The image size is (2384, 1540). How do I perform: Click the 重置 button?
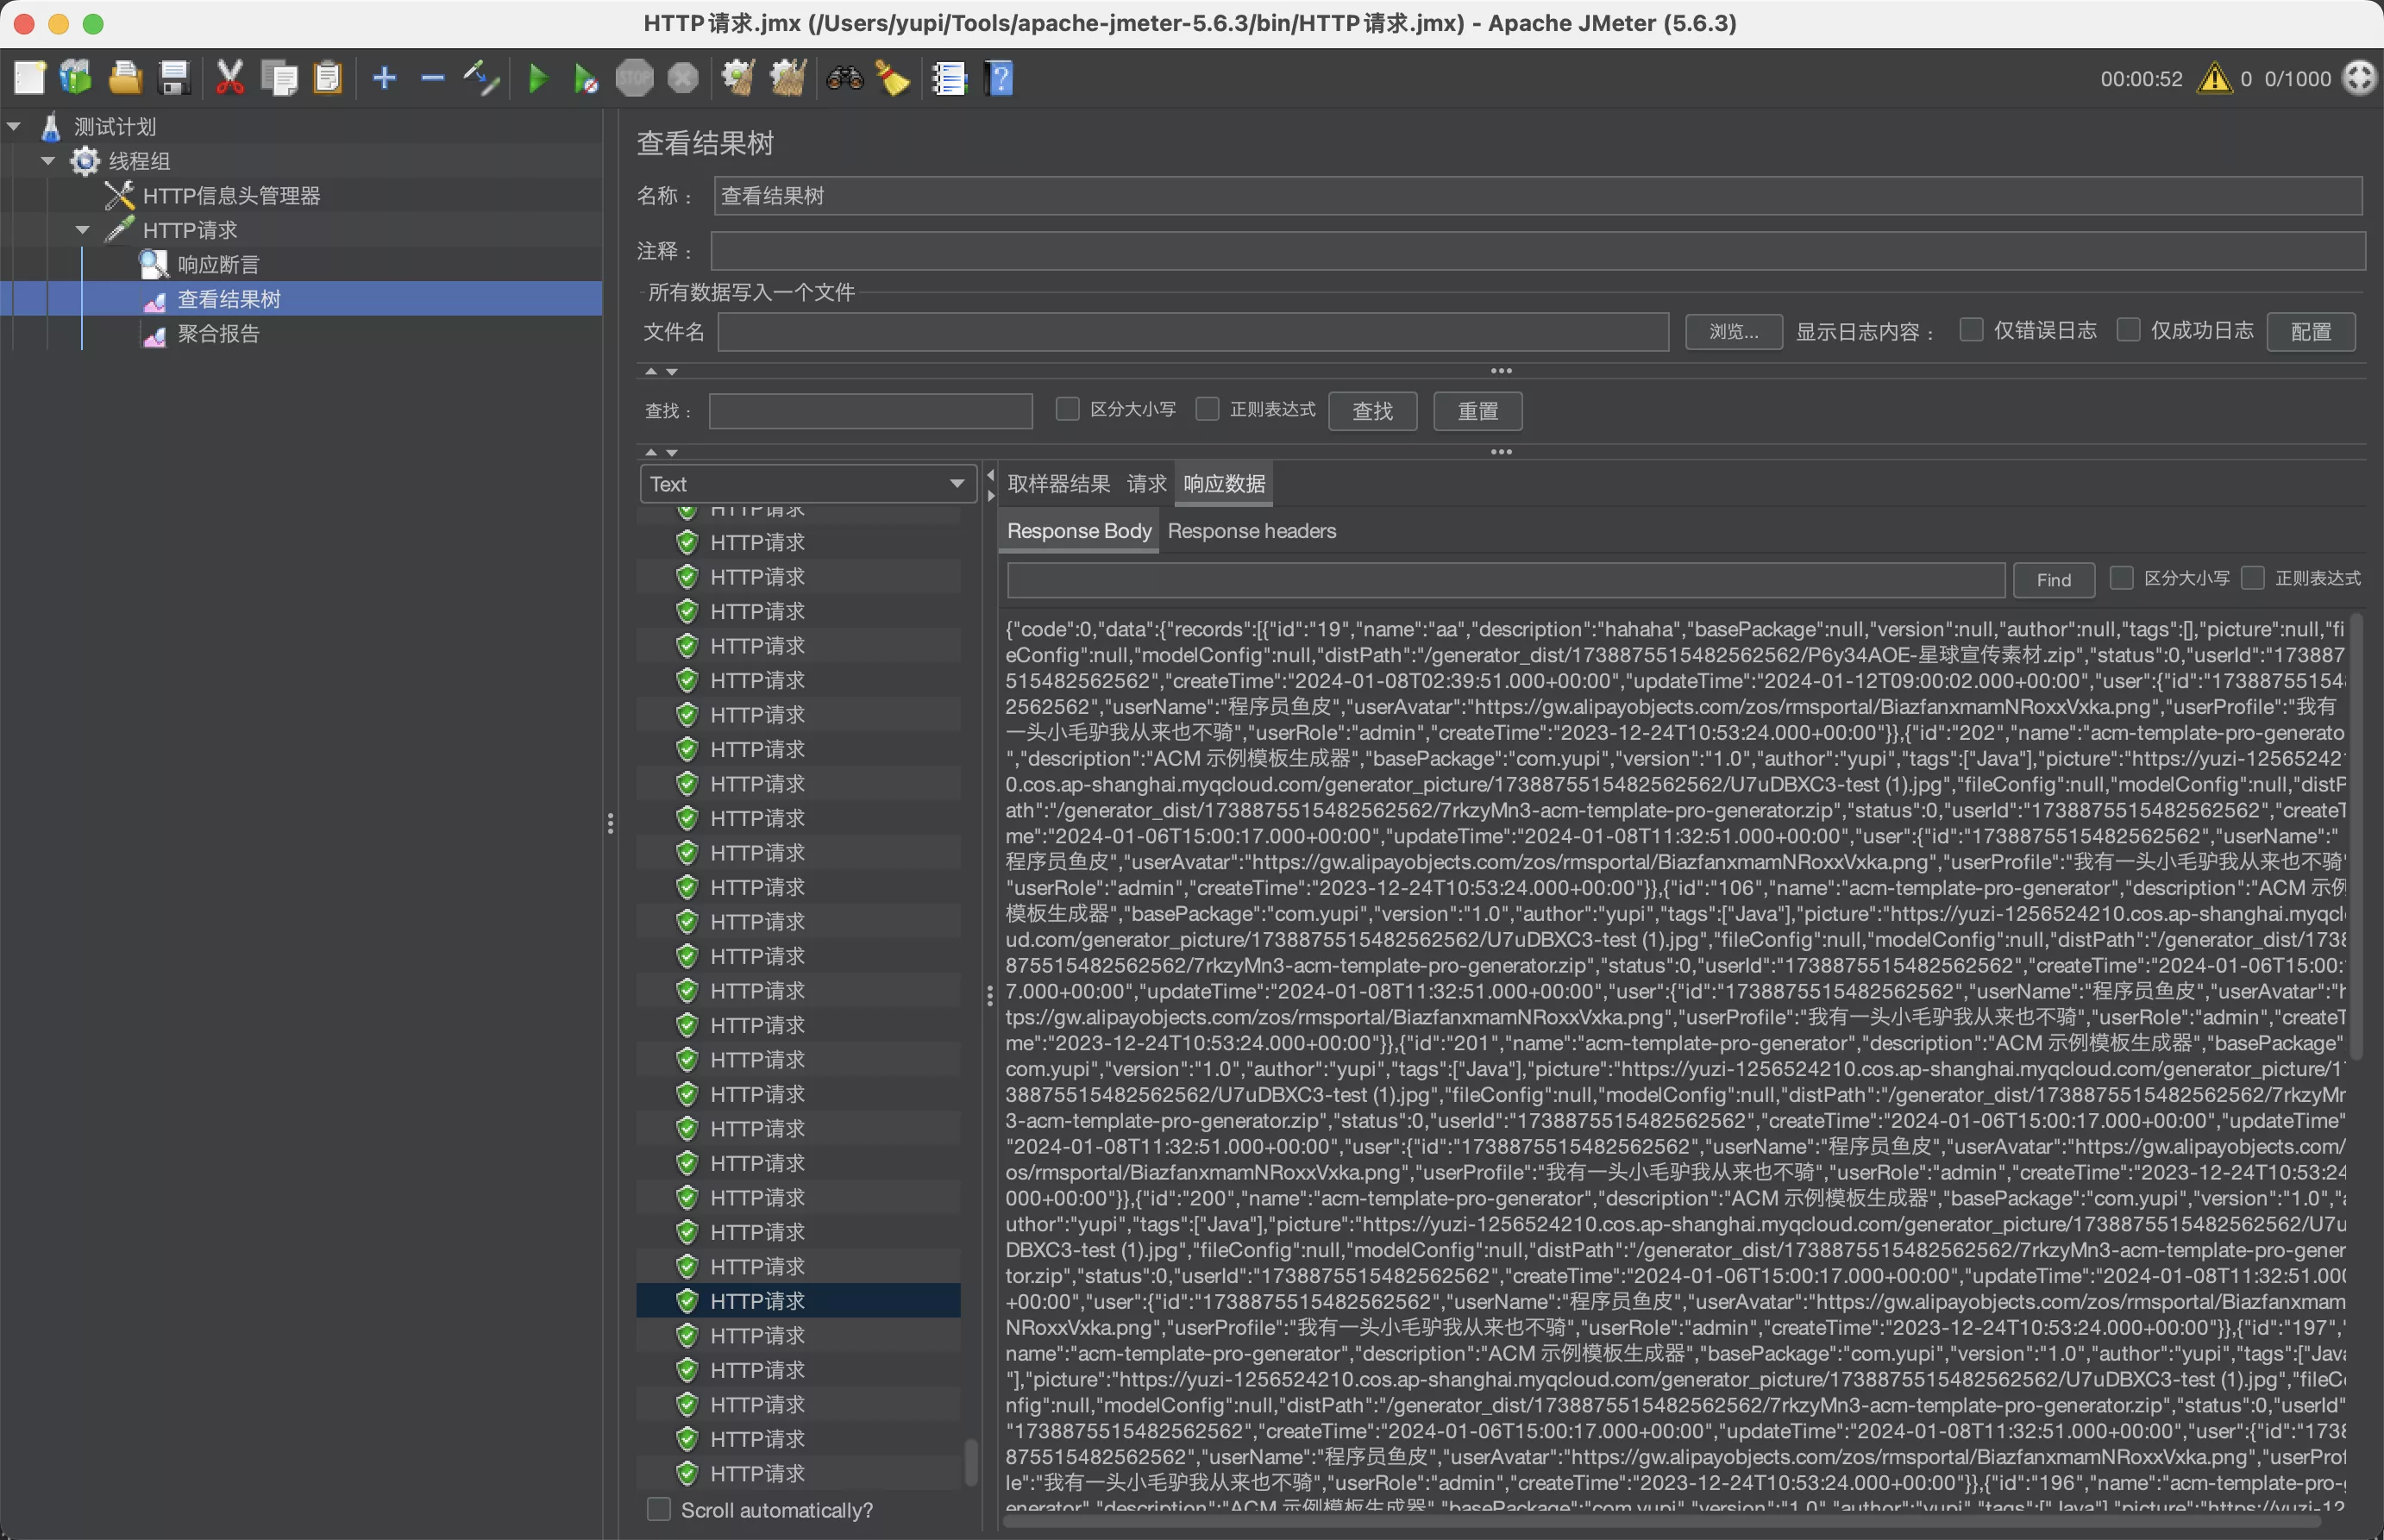point(1477,411)
